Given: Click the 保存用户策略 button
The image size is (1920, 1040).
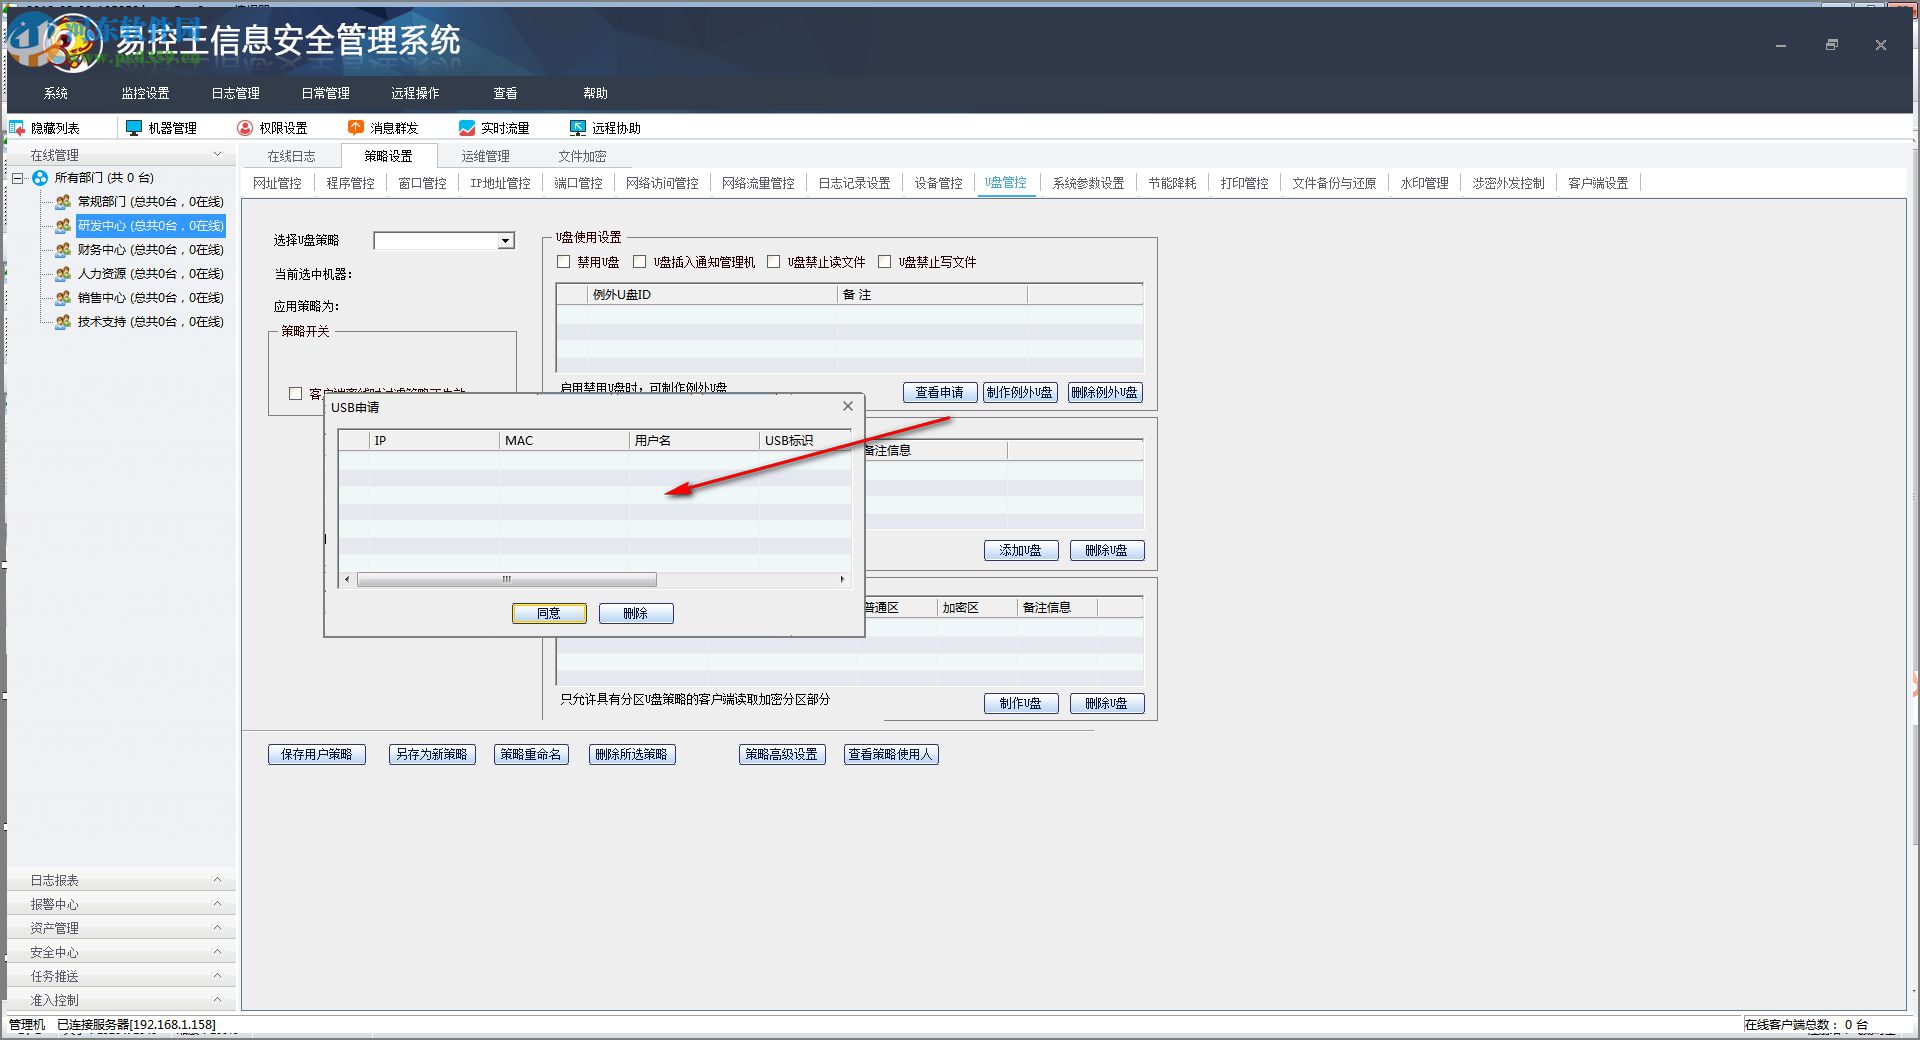Looking at the screenshot, I should 317,754.
